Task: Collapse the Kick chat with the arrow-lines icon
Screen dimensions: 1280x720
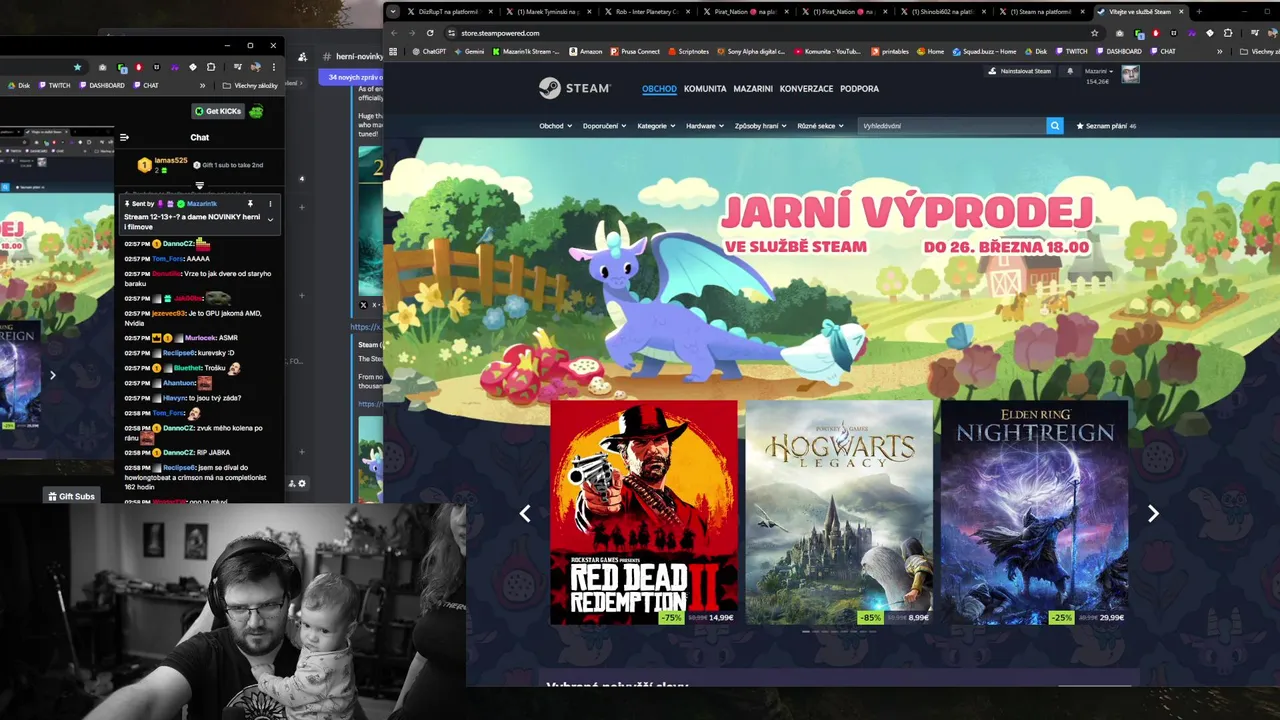Action: pos(124,137)
